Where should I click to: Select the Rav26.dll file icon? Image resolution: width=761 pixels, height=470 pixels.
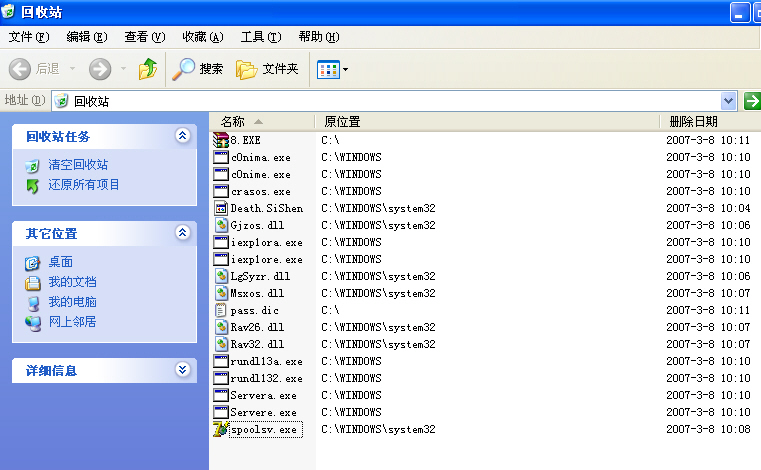click(x=221, y=327)
